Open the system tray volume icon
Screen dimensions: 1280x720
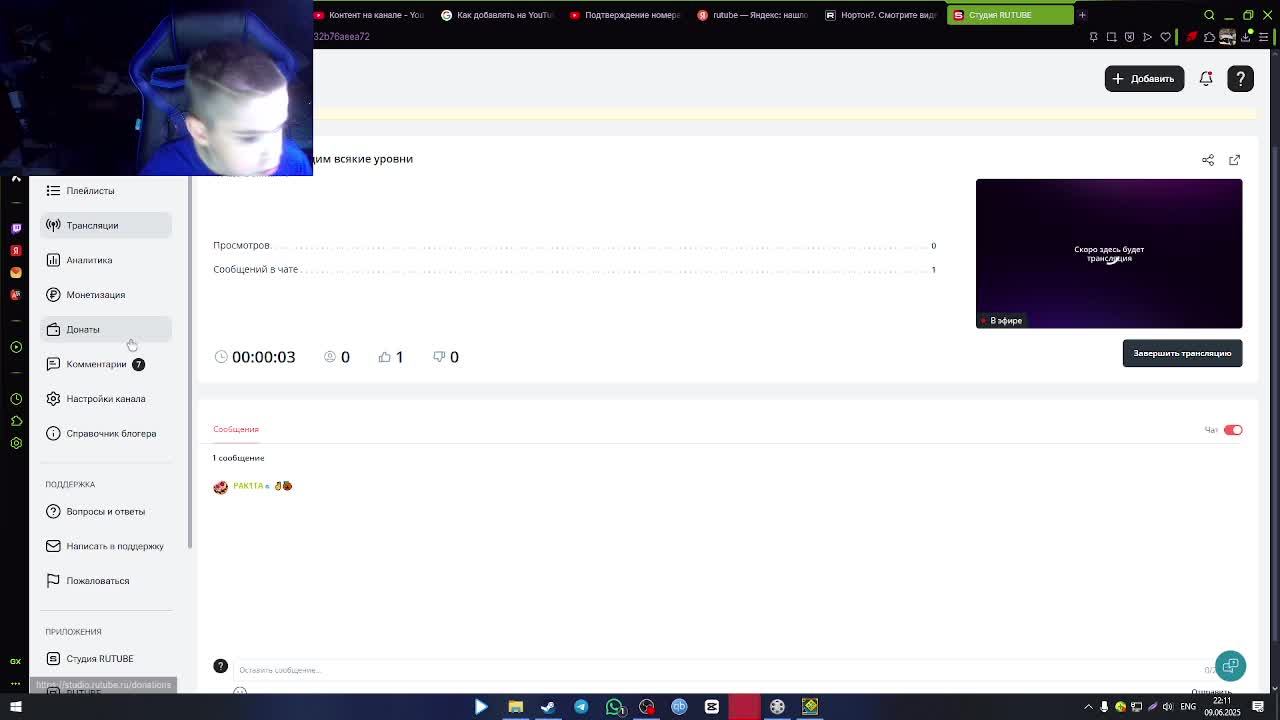pyautogui.click(x=1167, y=707)
